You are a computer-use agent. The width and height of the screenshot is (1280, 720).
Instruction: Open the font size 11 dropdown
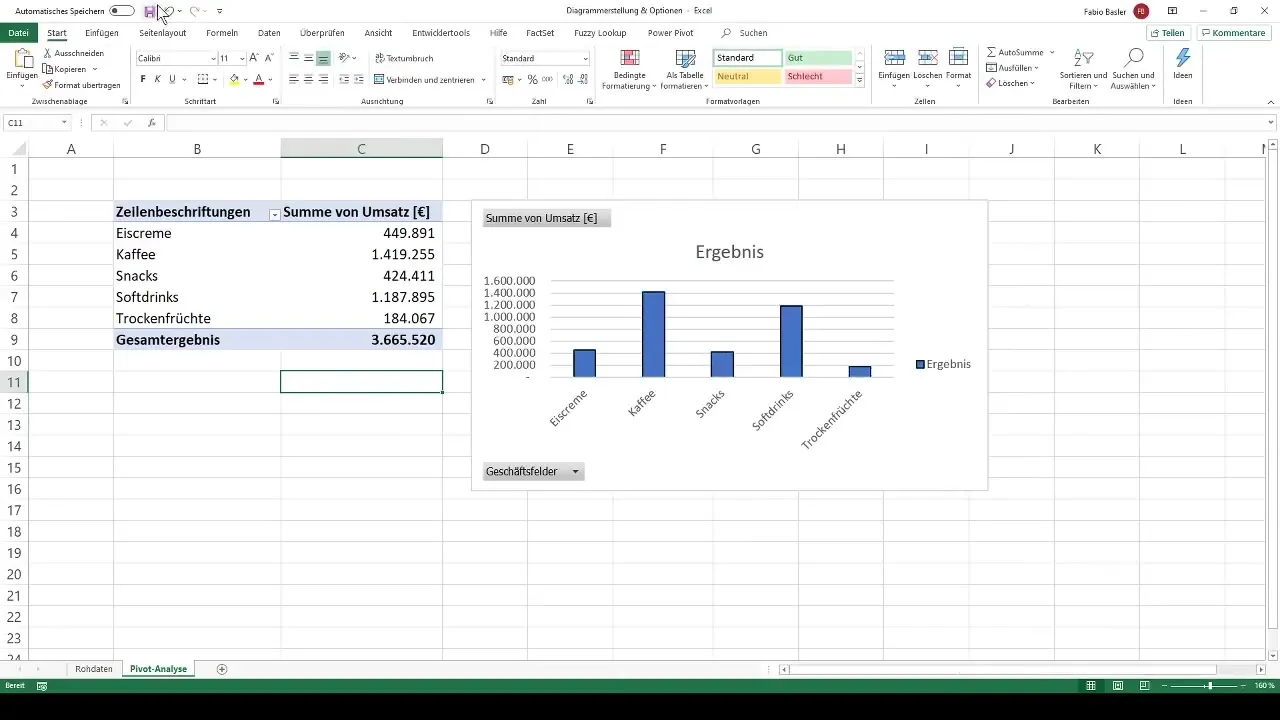point(240,59)
